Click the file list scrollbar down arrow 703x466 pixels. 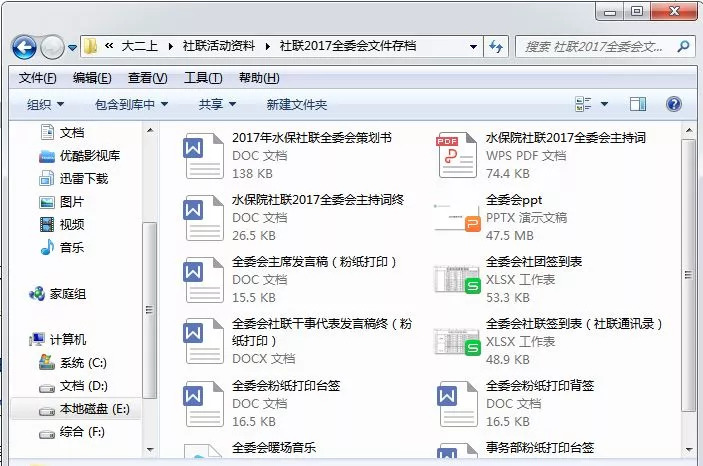689,449
